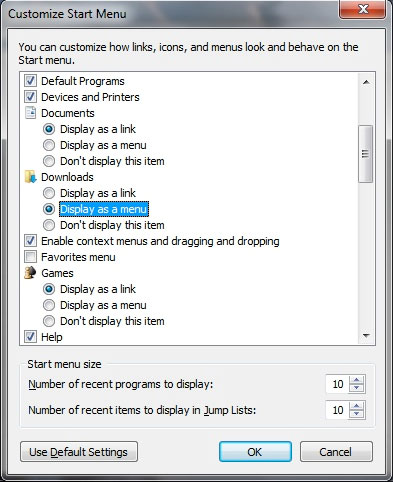Viewport: 393px width, 482px height.
Task: Click the Games chess piece icon
Action: click(30, 273)
